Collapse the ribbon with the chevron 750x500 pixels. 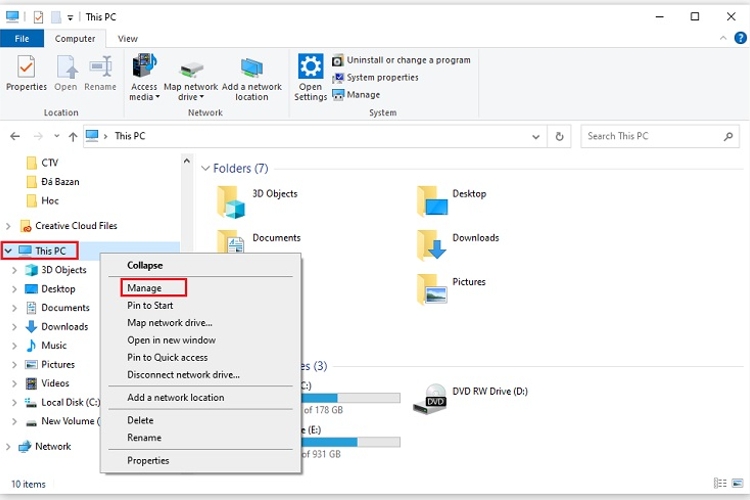click(x=723, y=38)
